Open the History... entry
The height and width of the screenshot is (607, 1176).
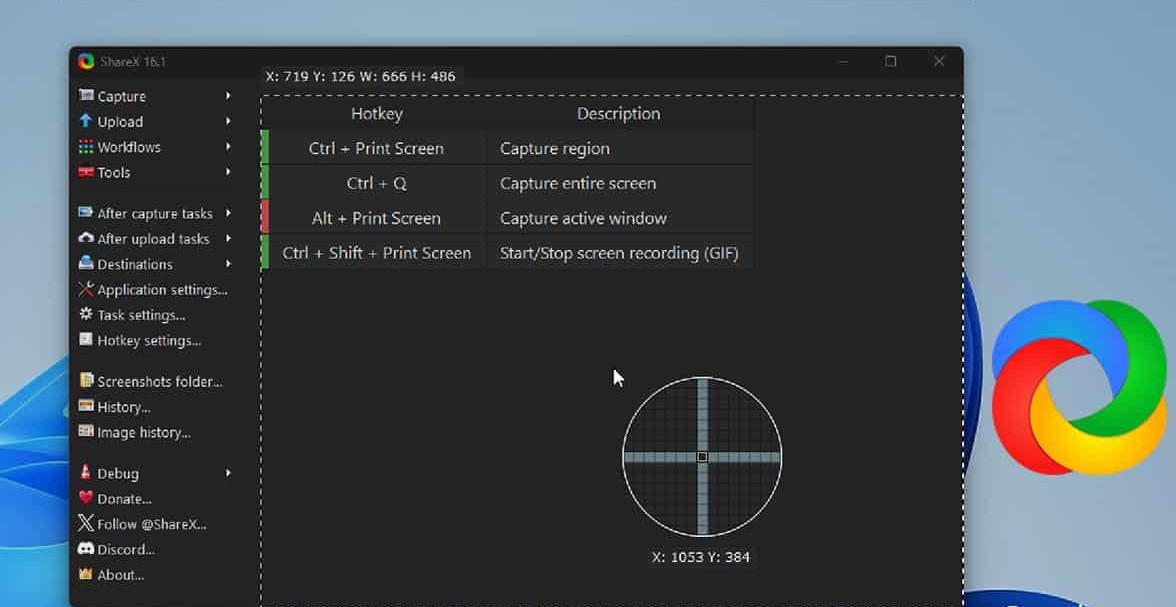[124, 407]
